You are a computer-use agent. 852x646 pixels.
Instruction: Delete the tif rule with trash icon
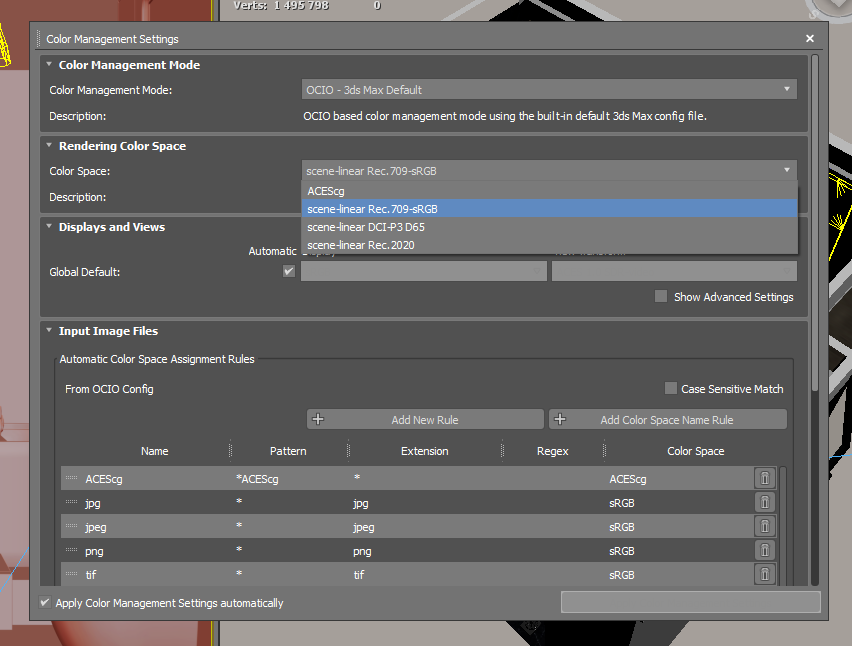(765, 574)
